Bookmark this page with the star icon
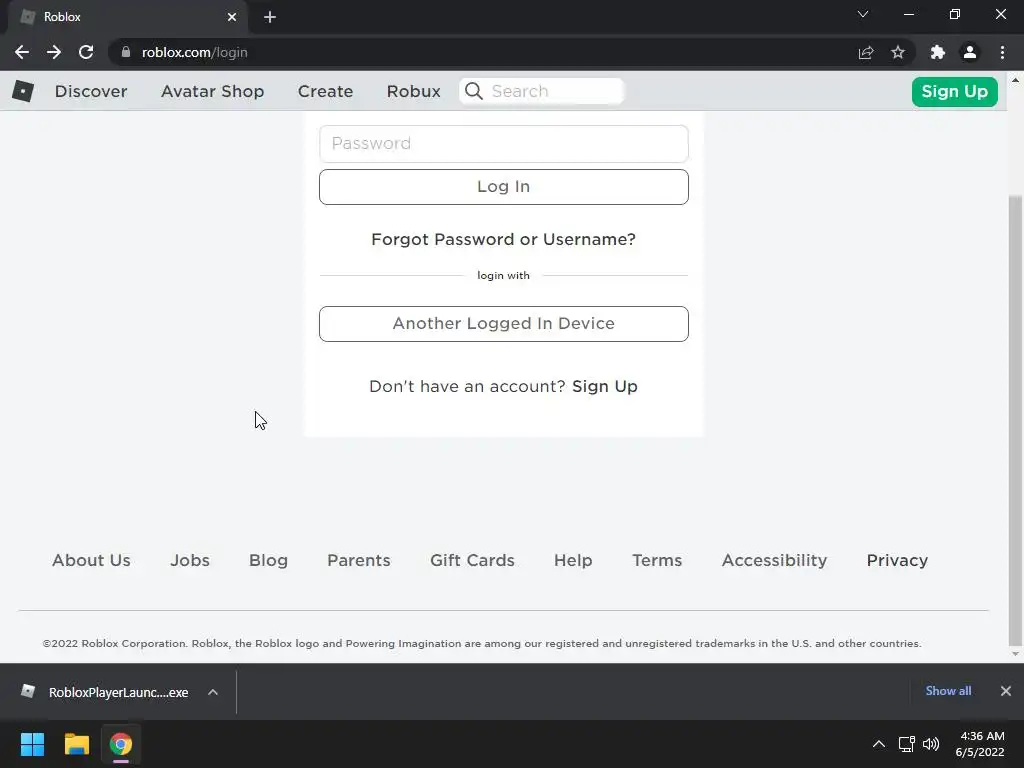The image size is (1024, 768). coord(898,52)
